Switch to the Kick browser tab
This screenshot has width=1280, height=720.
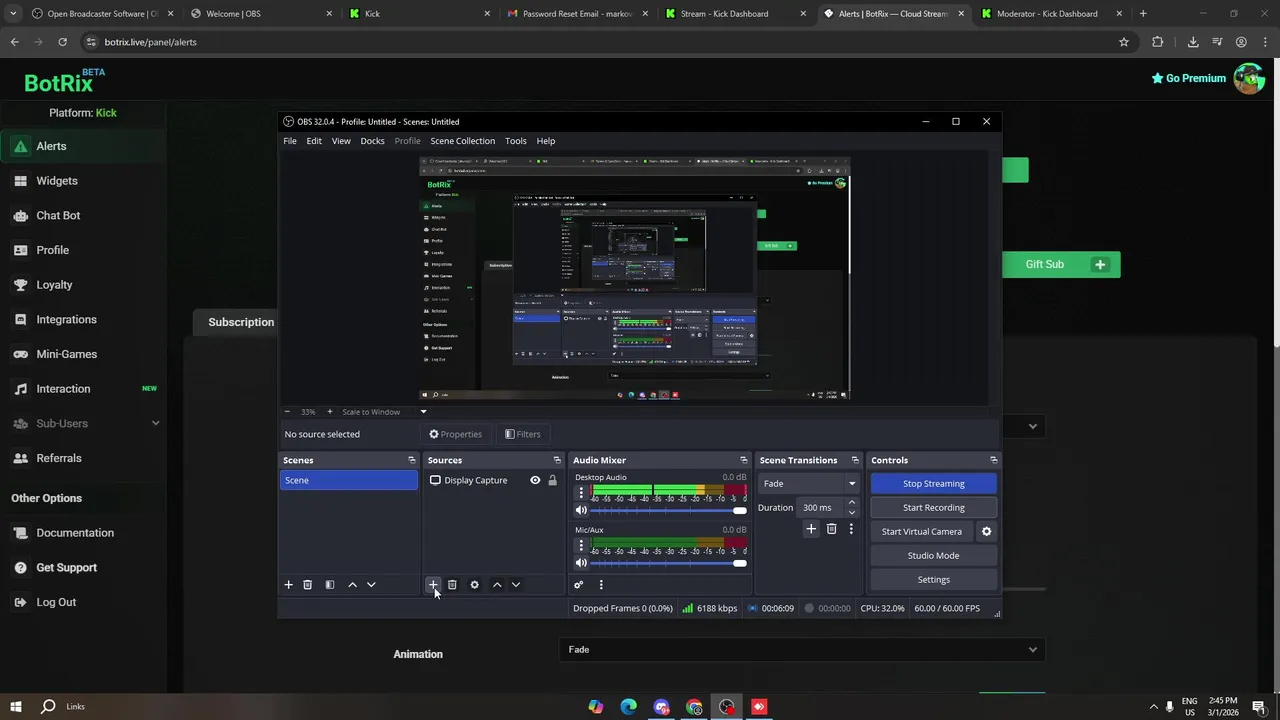pos(420,14)
